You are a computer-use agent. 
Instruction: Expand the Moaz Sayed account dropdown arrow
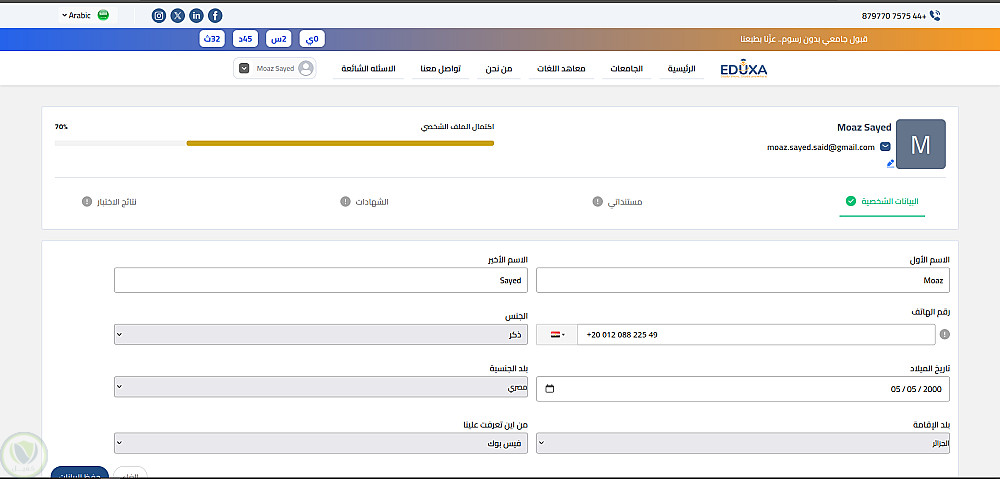point(244,68)
